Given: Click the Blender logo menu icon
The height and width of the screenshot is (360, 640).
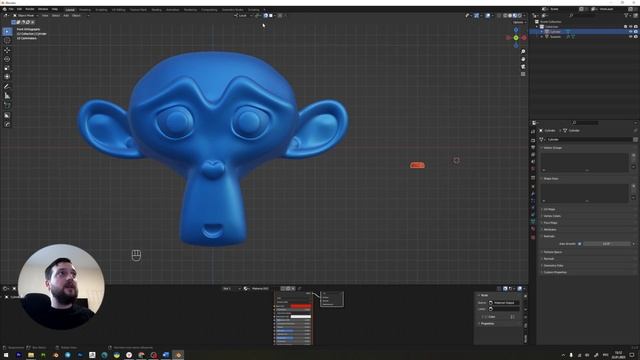Looking at the screenshot, I should tap(4, 9).
